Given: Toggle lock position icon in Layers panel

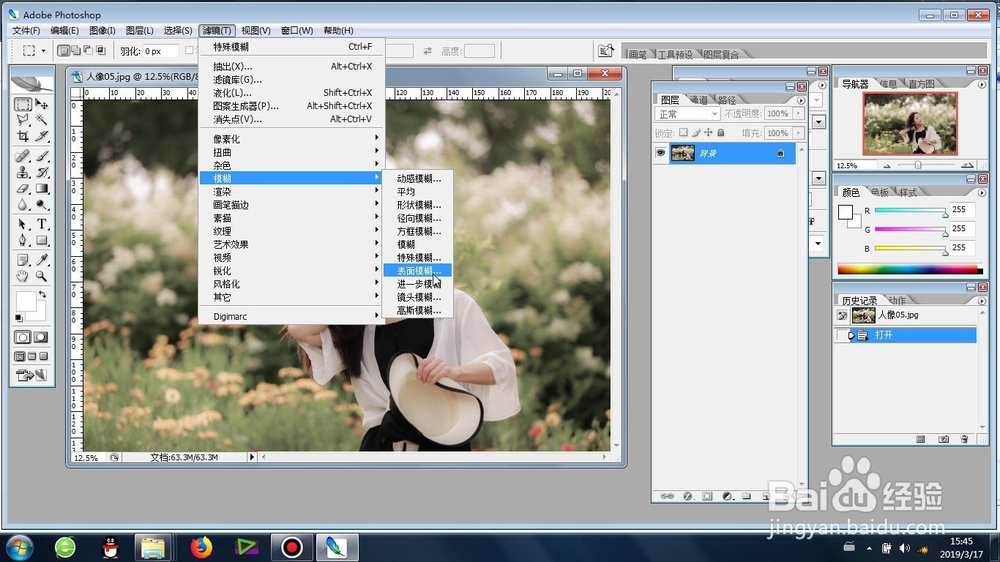Looking at the screenshot, I should click(708, 133).
